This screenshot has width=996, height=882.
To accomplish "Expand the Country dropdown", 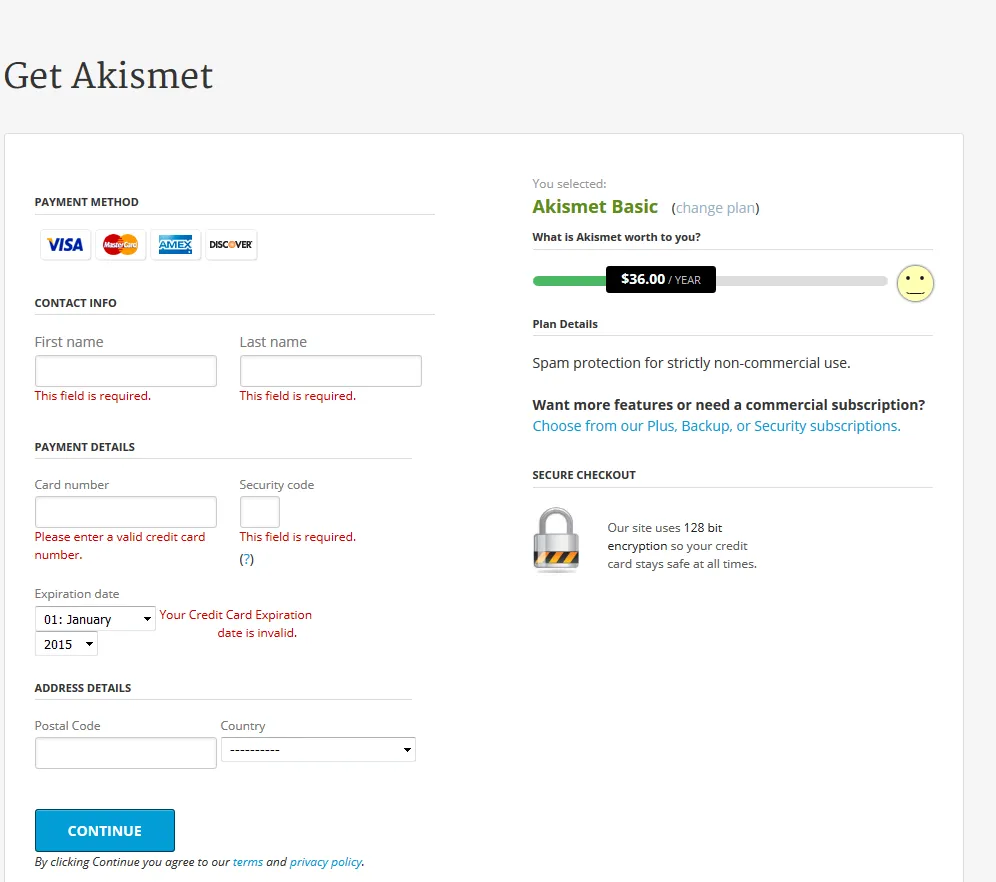I will point(318,750).
